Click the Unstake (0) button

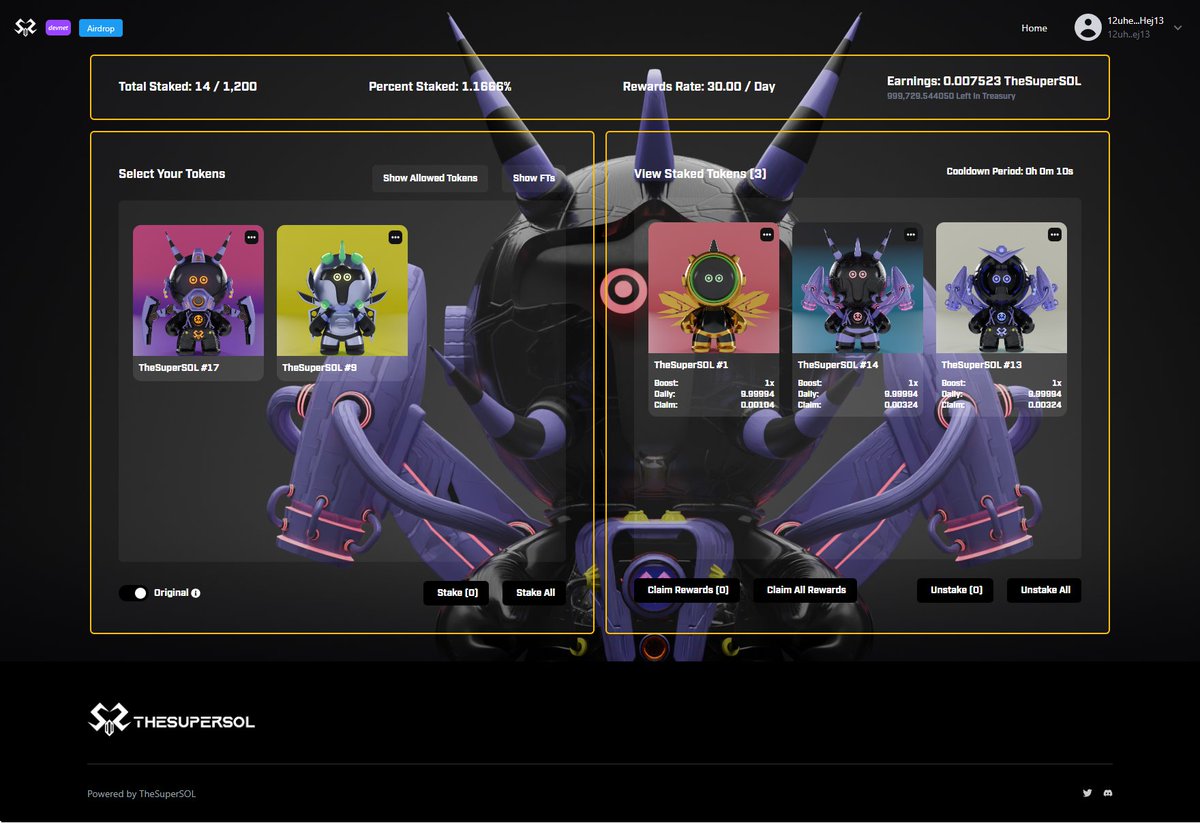(956, 590)
